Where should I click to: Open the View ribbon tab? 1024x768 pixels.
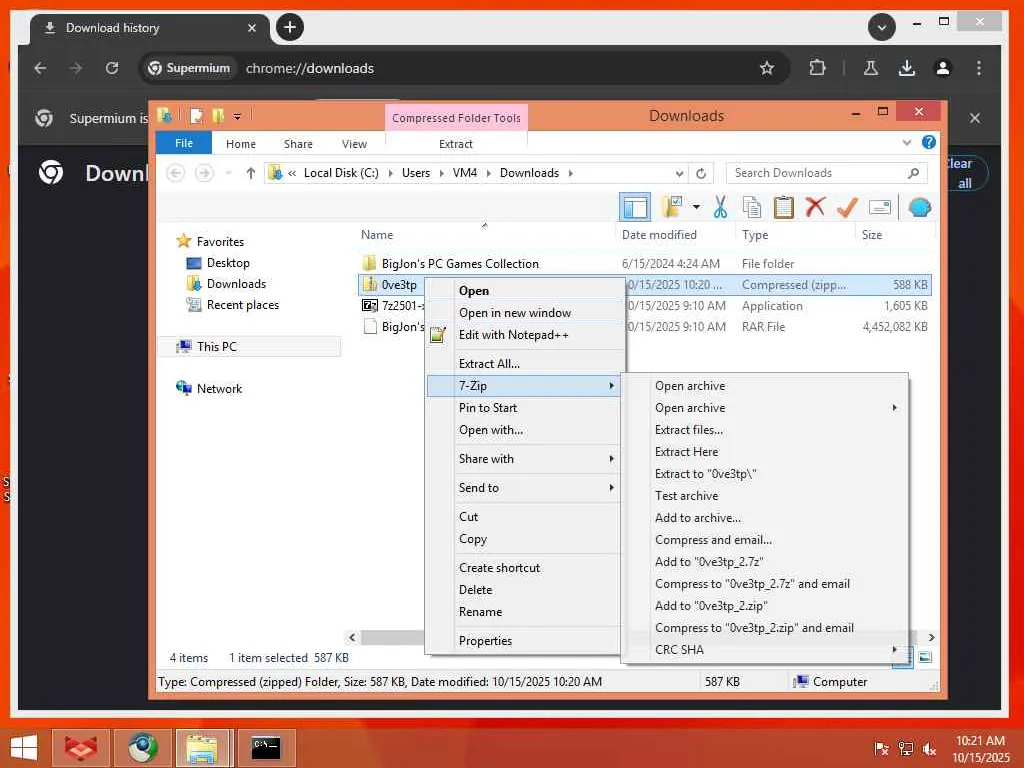pyautogui.click(x=354, y=144)
